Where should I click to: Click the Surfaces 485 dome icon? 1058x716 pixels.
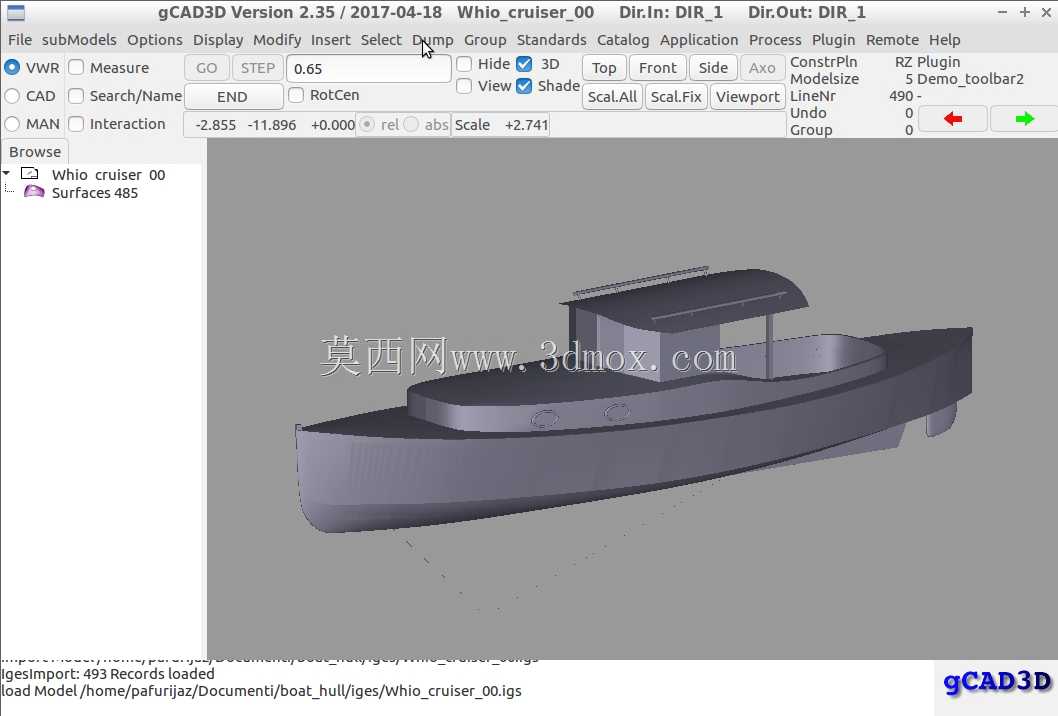[x=34, y=192]
